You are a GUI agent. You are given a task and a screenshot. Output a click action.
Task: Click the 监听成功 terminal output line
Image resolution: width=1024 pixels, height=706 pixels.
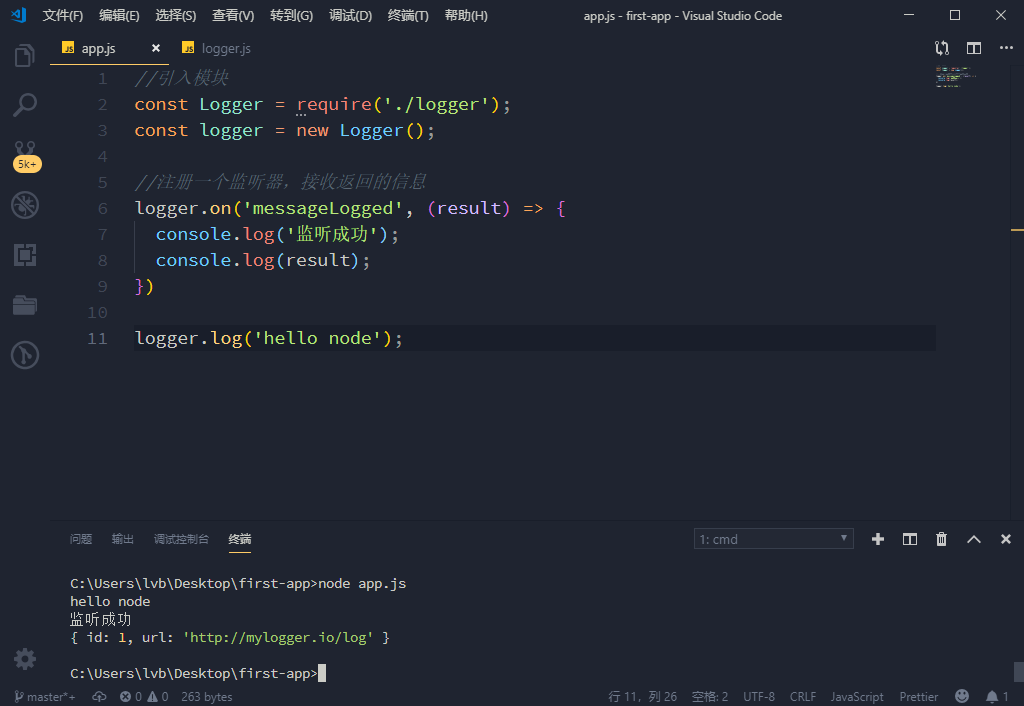tap(101, 619)
